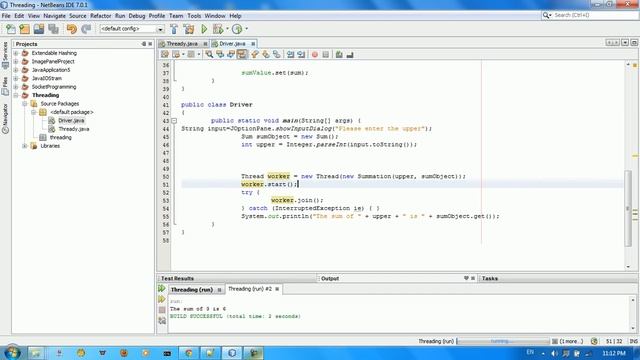Click the (1 more...) processes link
Image resolution: width=640 pixels, height=360 pixels.
point(571,341)
